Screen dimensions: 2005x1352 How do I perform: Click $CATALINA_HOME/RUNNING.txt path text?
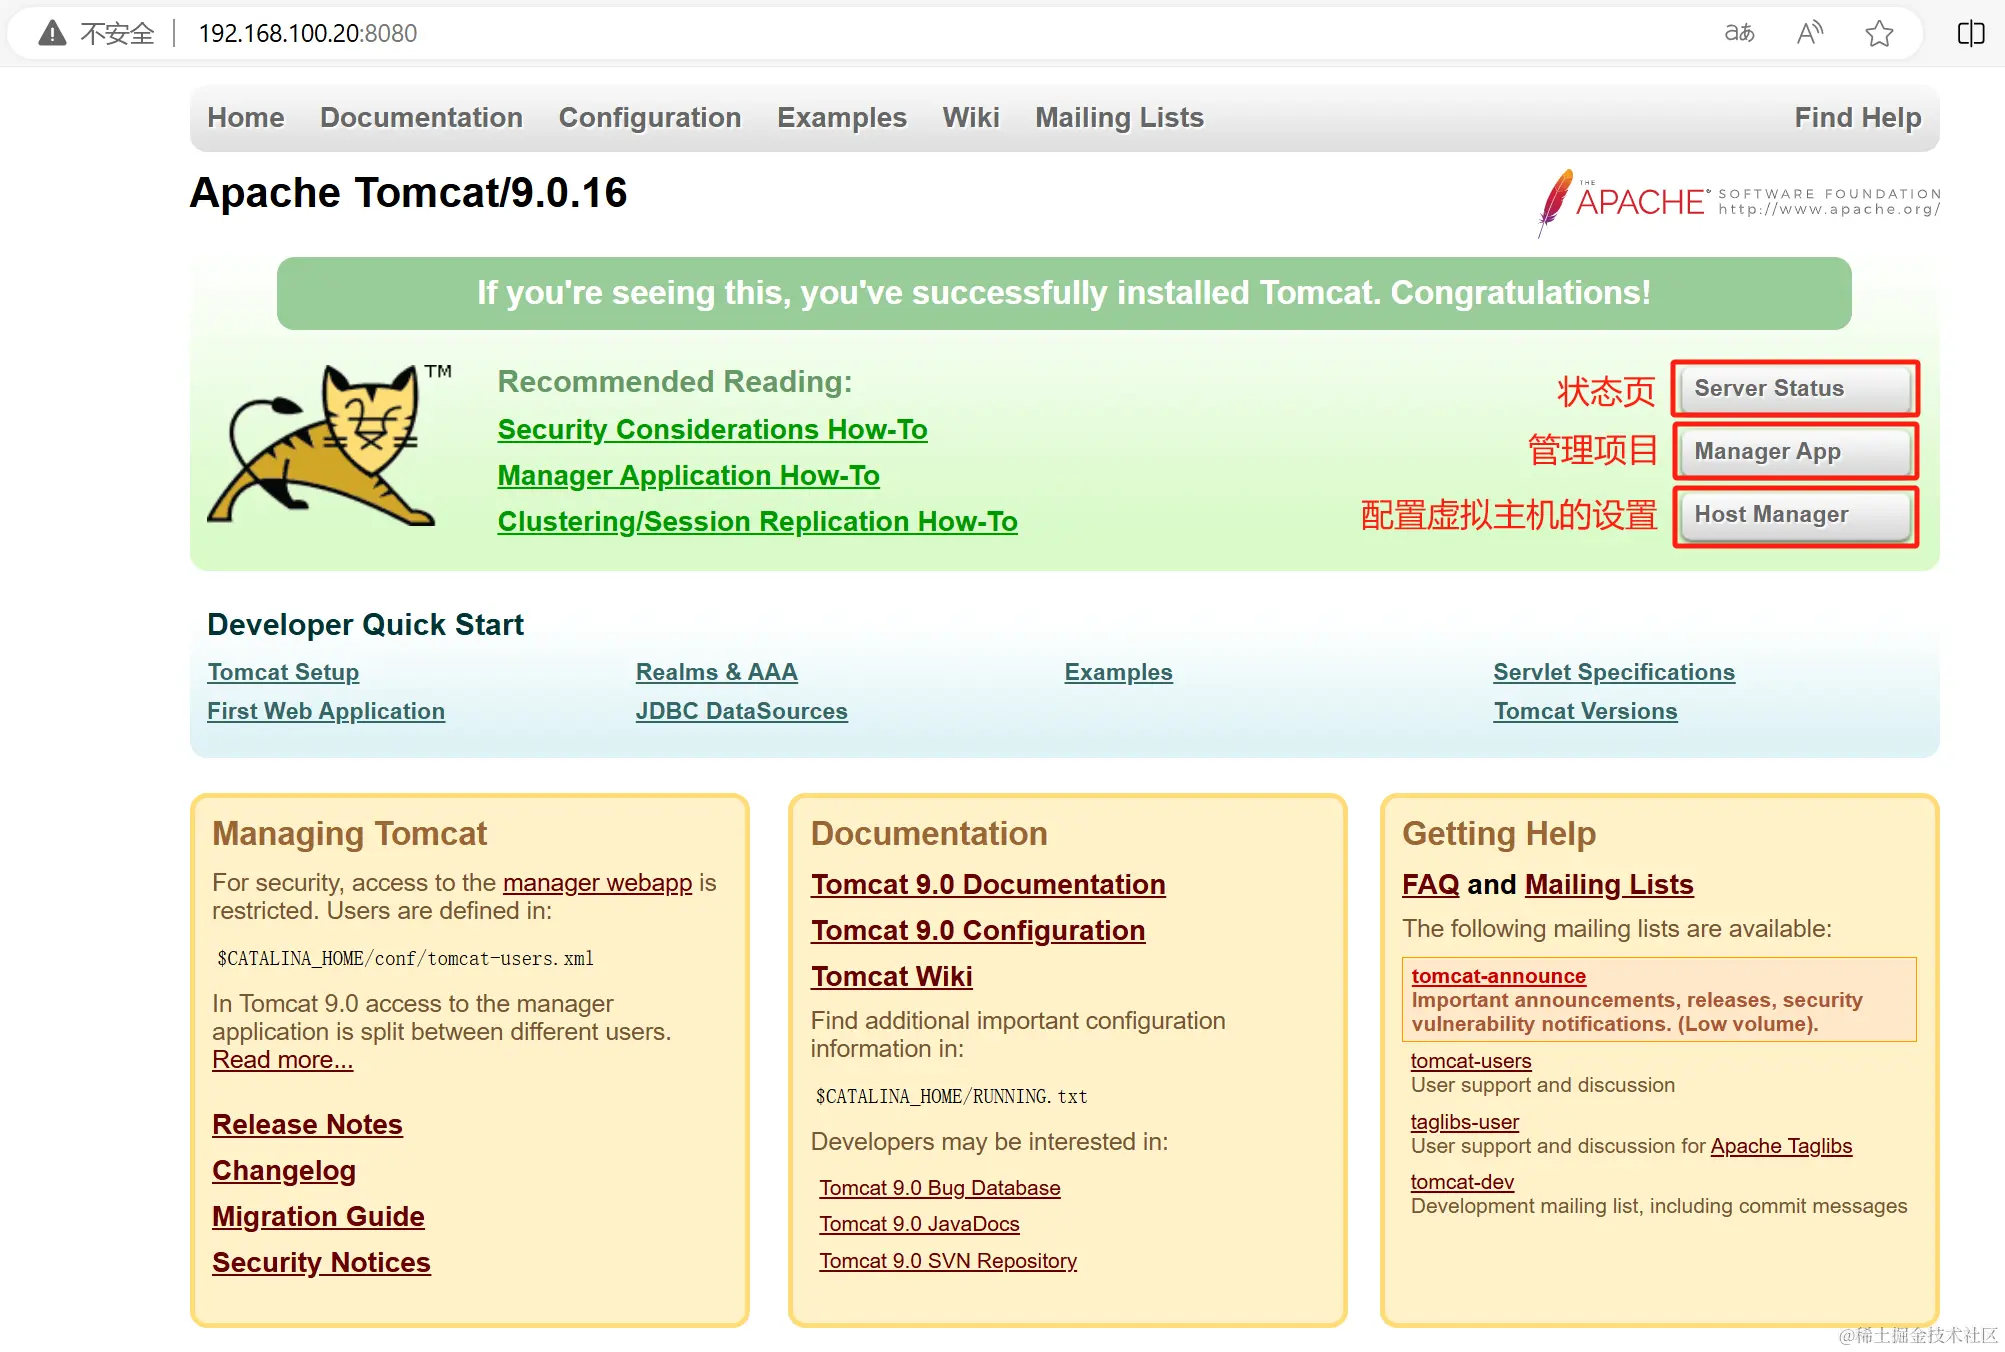pyautogui.click(x=951, y=1096)
